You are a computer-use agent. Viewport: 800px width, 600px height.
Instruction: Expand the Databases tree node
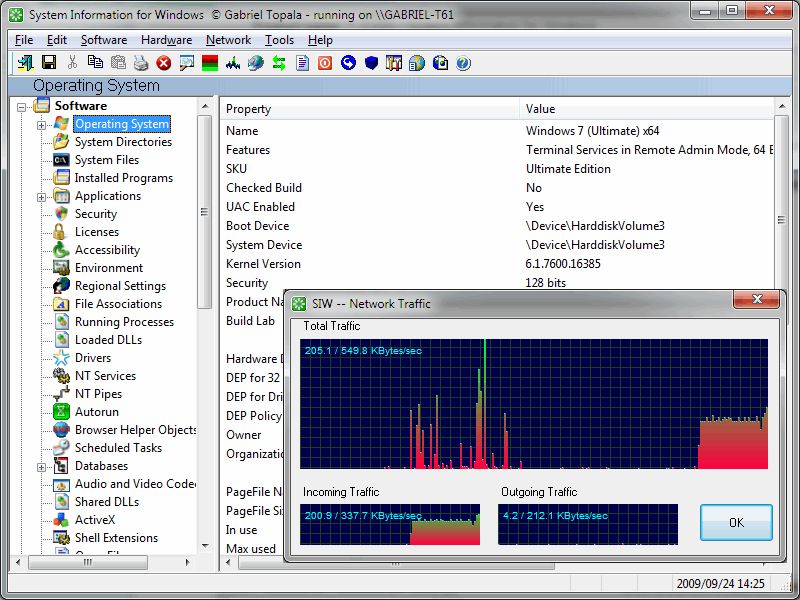pos(42,467)
